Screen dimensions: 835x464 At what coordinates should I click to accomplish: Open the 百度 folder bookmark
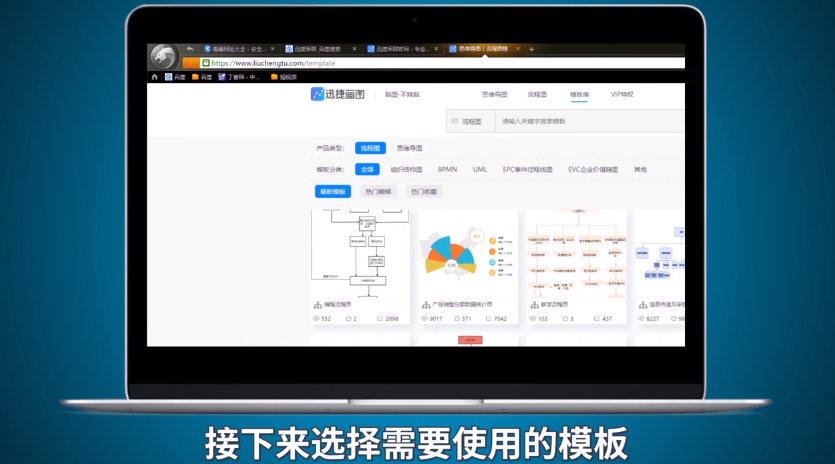(202, 77)
